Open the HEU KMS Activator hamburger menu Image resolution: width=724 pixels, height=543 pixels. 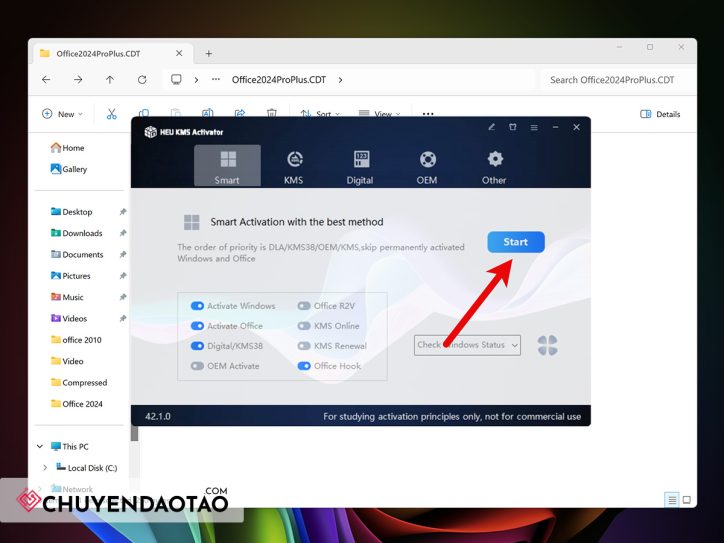tap(534, 127)
